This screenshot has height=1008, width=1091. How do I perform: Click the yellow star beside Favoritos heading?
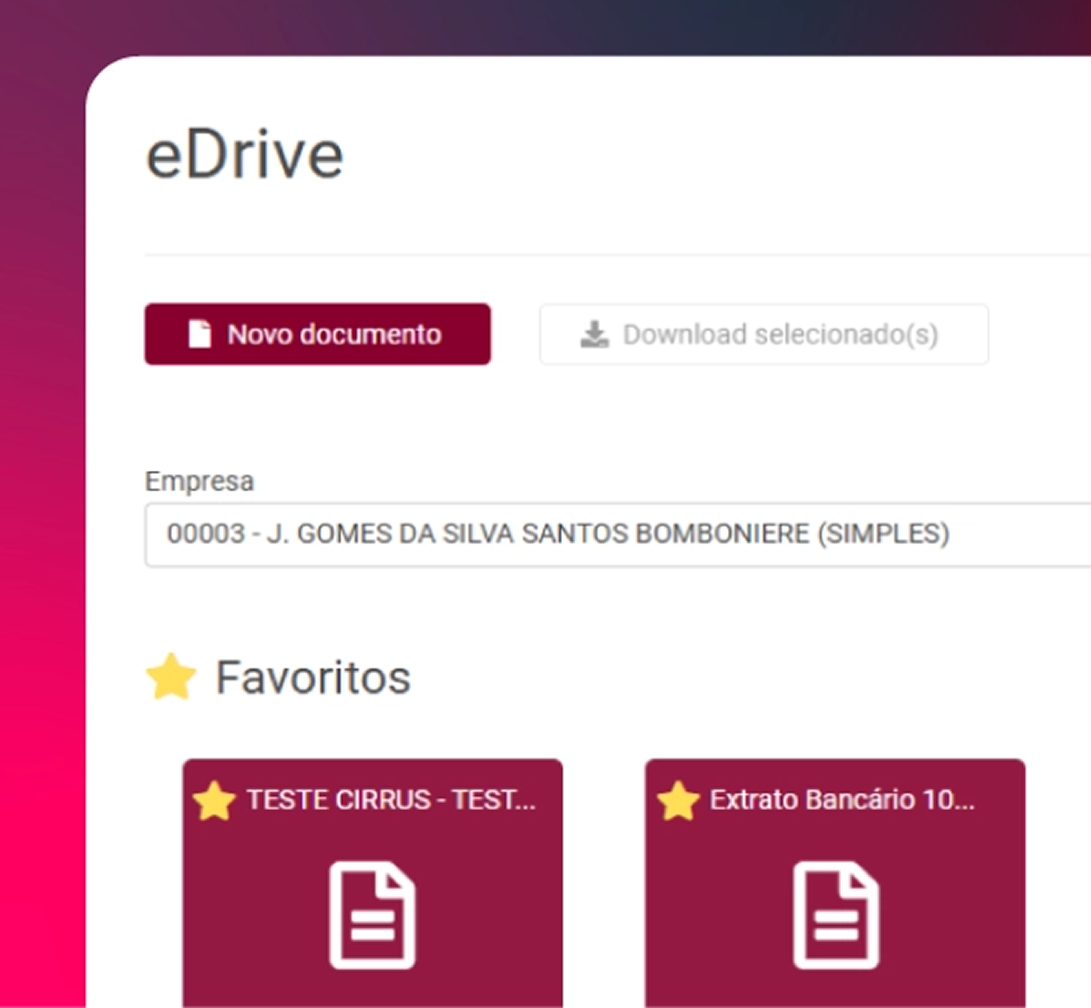(171, 677)
